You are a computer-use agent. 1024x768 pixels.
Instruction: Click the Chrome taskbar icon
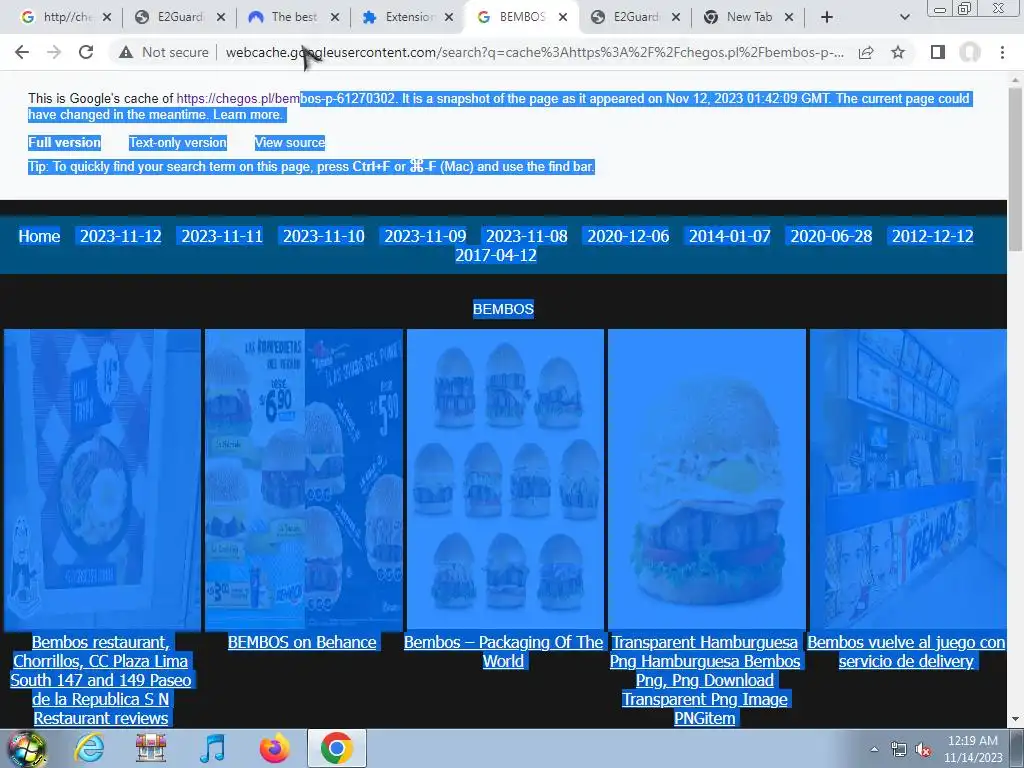(x=336, y=748)
